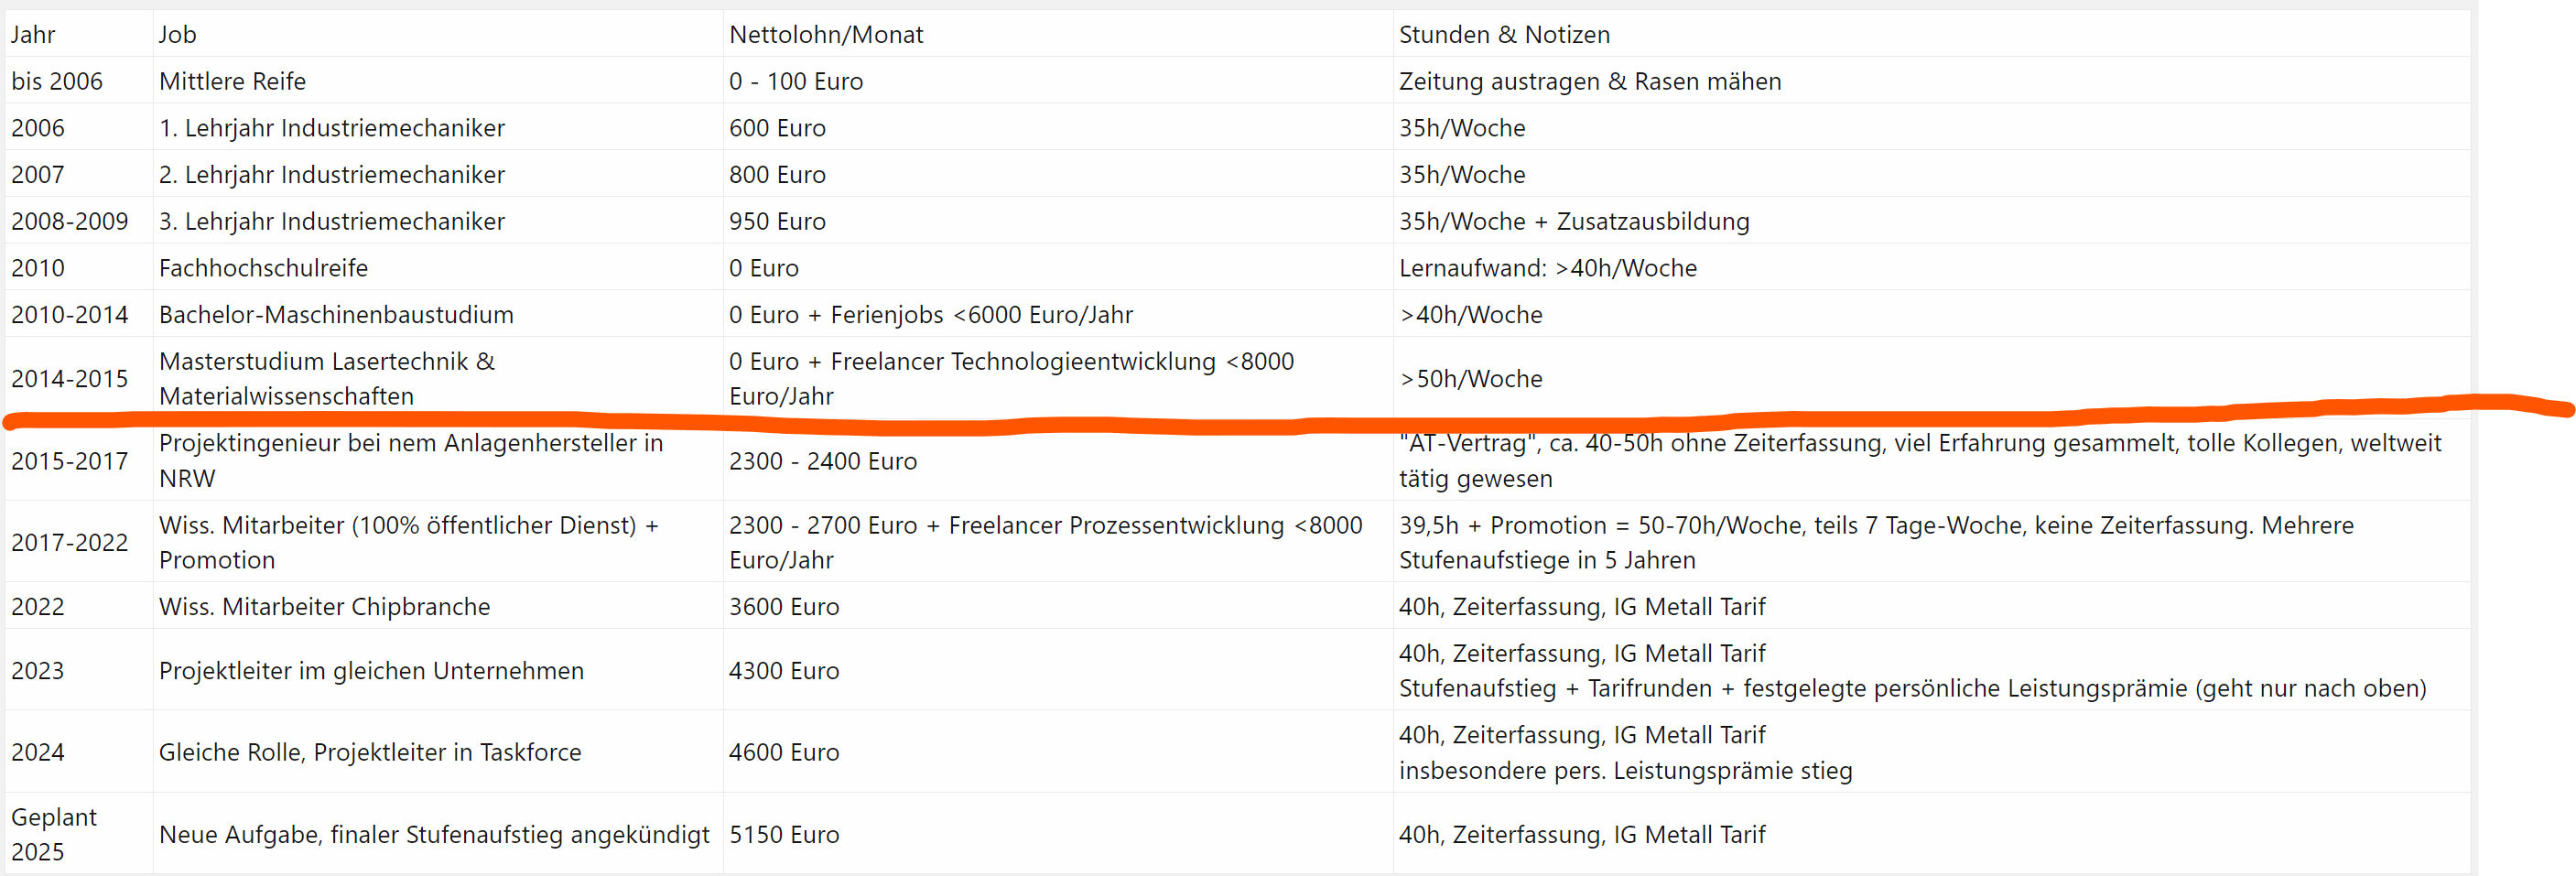2576x876 pixels.
Task: Click the "Stunden & Notizen" column header
Action: click(1503, 35)
